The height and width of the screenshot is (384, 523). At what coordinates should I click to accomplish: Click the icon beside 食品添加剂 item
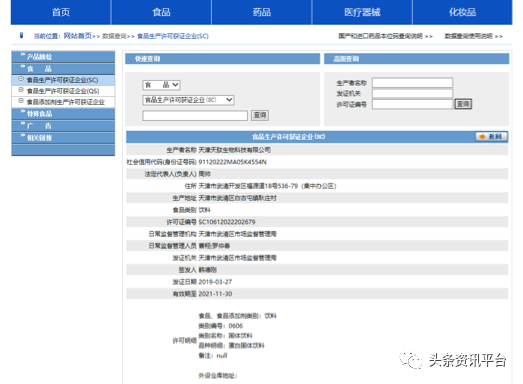click(x=21, y=101)
